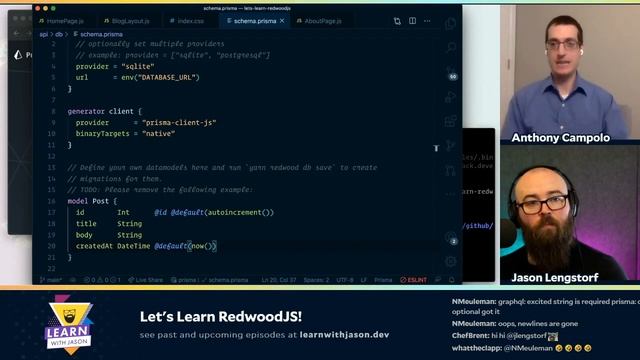Click prisma | schema.prisma status entry
The height and width of the screenshot is (360, 640).
[209, 280]
